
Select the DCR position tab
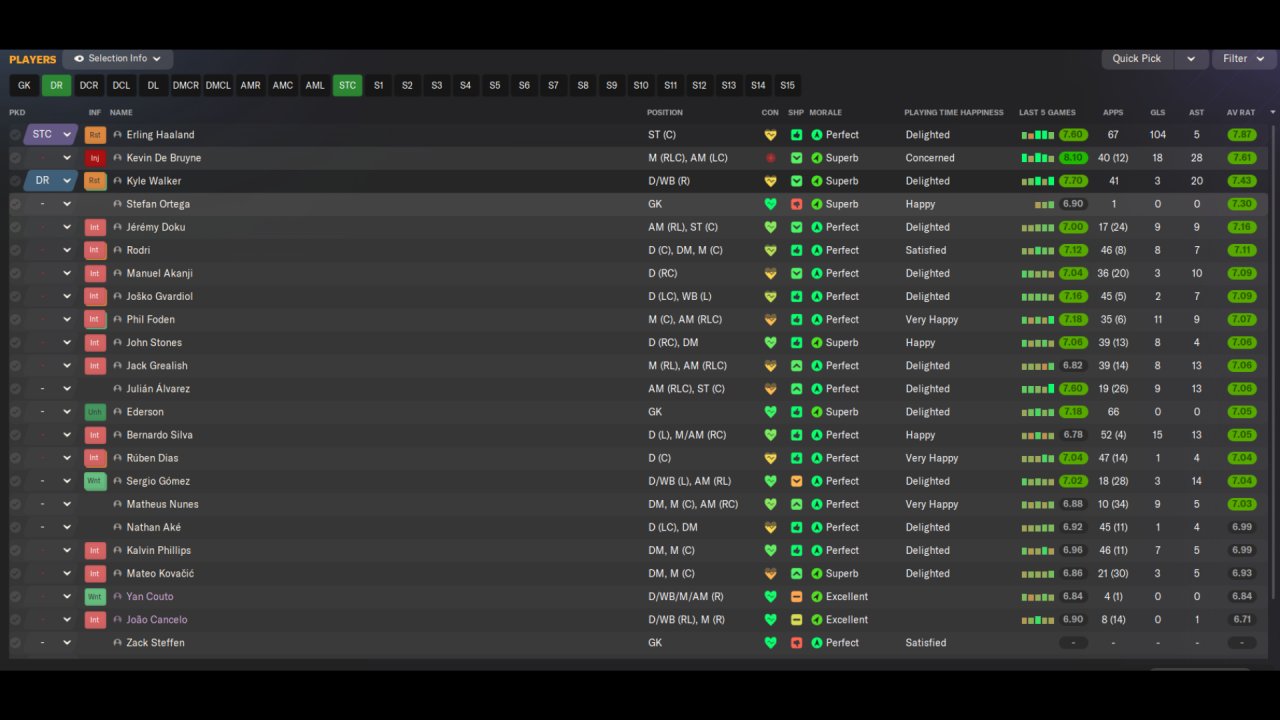89,86
